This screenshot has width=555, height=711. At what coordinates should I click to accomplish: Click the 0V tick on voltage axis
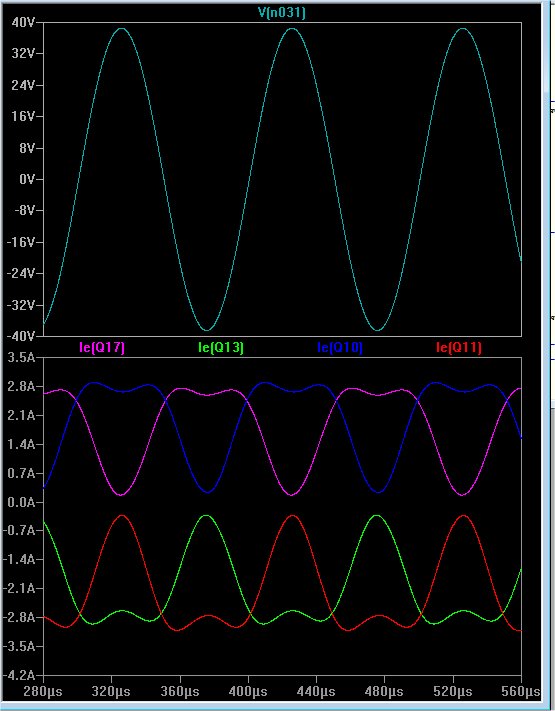pos(27,180)
